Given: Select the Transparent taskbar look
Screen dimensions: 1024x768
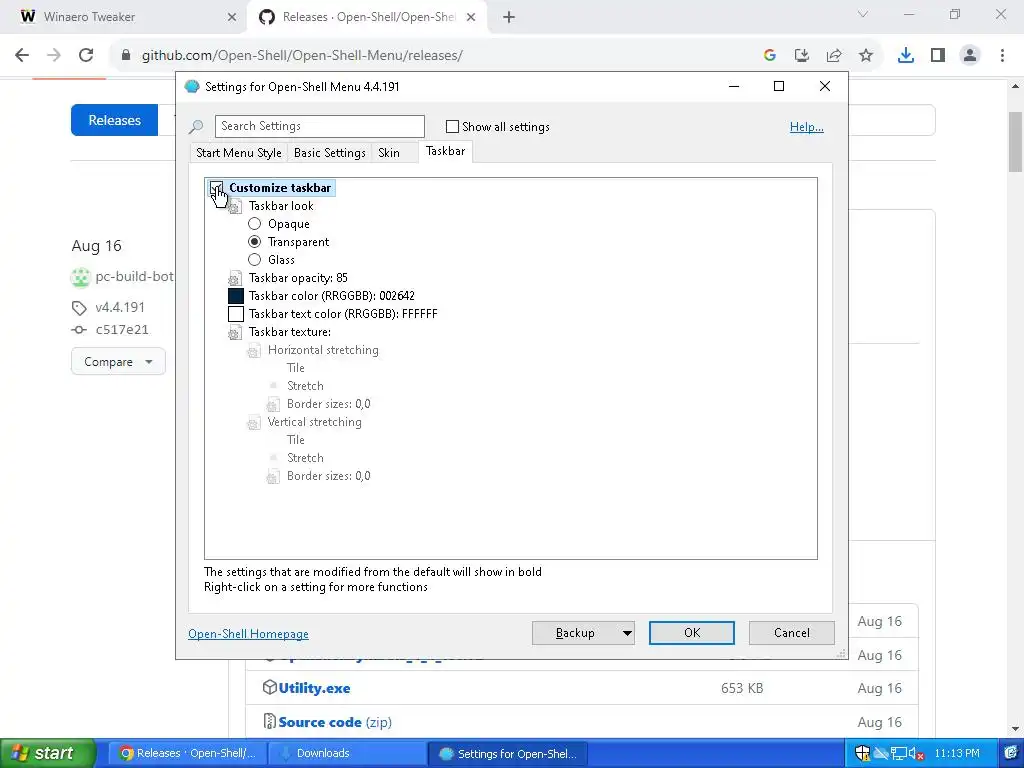Looking at the screenshot, I should [254, 242].
